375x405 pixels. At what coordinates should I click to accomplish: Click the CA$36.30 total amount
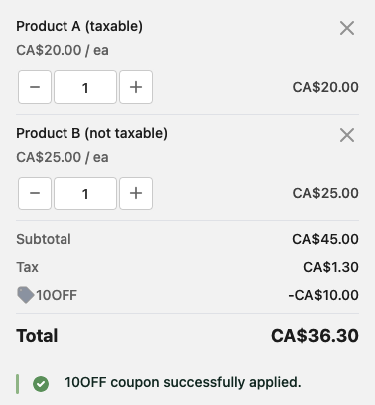(315, 336)
